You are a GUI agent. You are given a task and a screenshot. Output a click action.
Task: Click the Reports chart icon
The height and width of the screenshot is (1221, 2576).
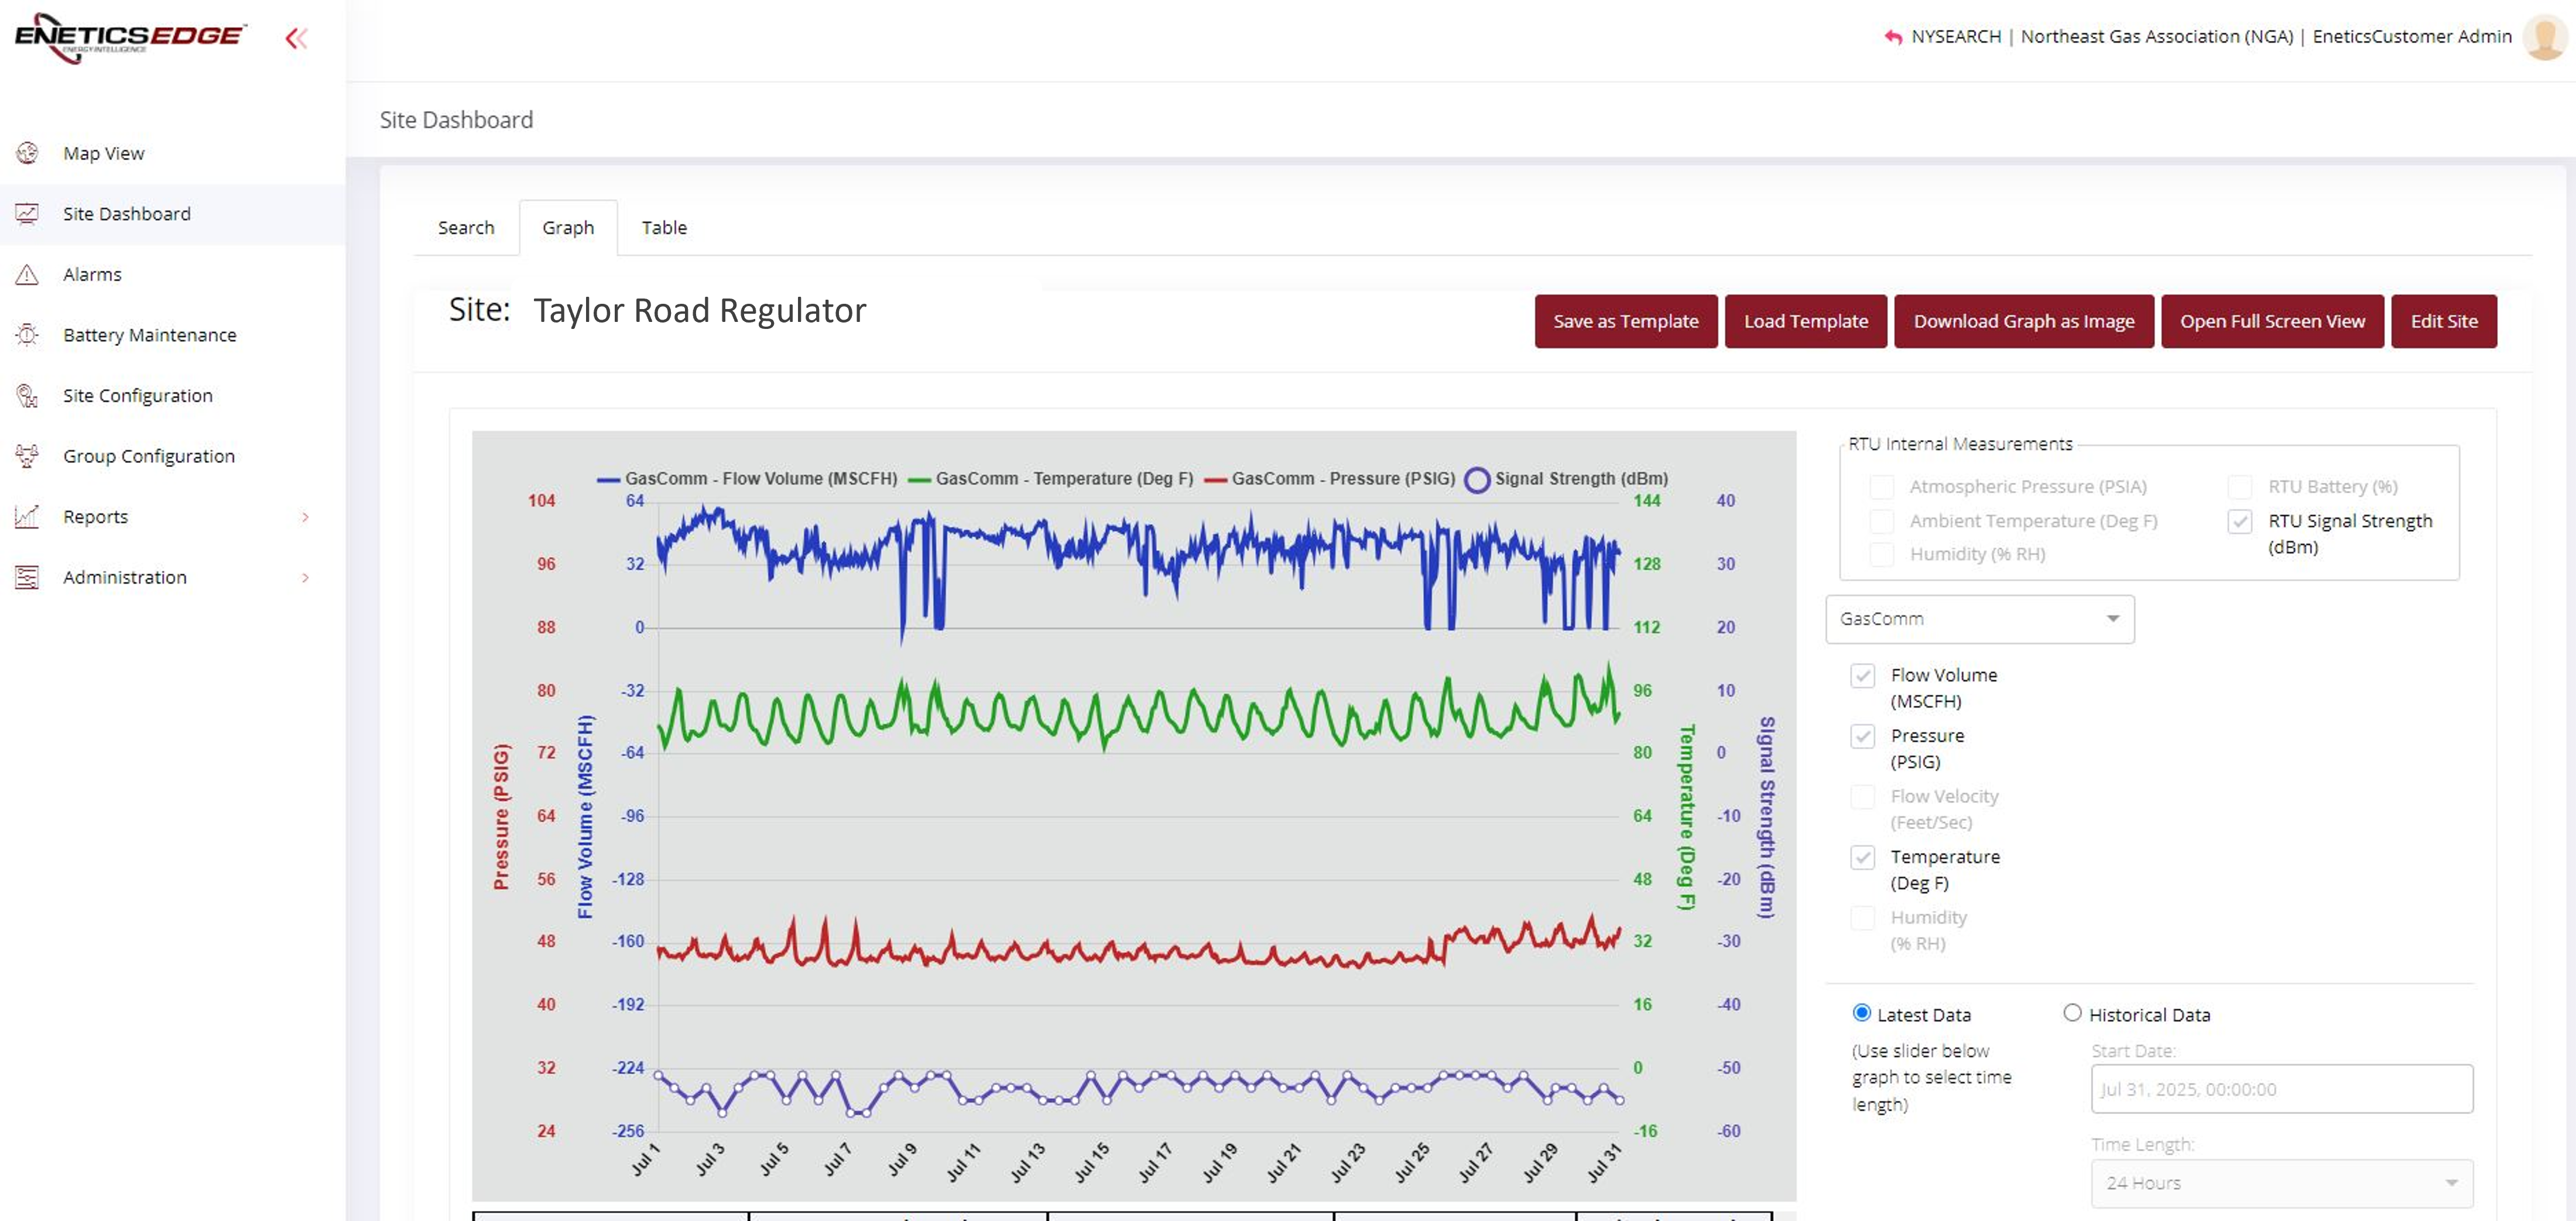tap(27, 517)
